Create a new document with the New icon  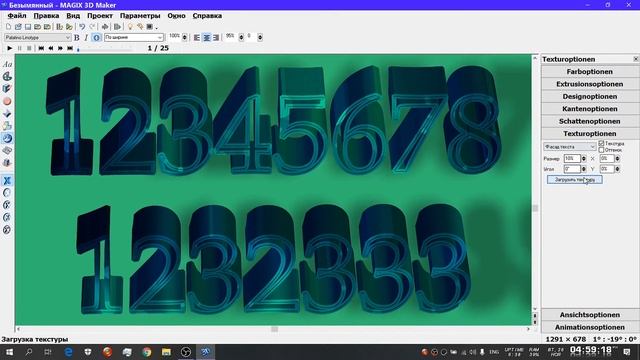[8, 27]
